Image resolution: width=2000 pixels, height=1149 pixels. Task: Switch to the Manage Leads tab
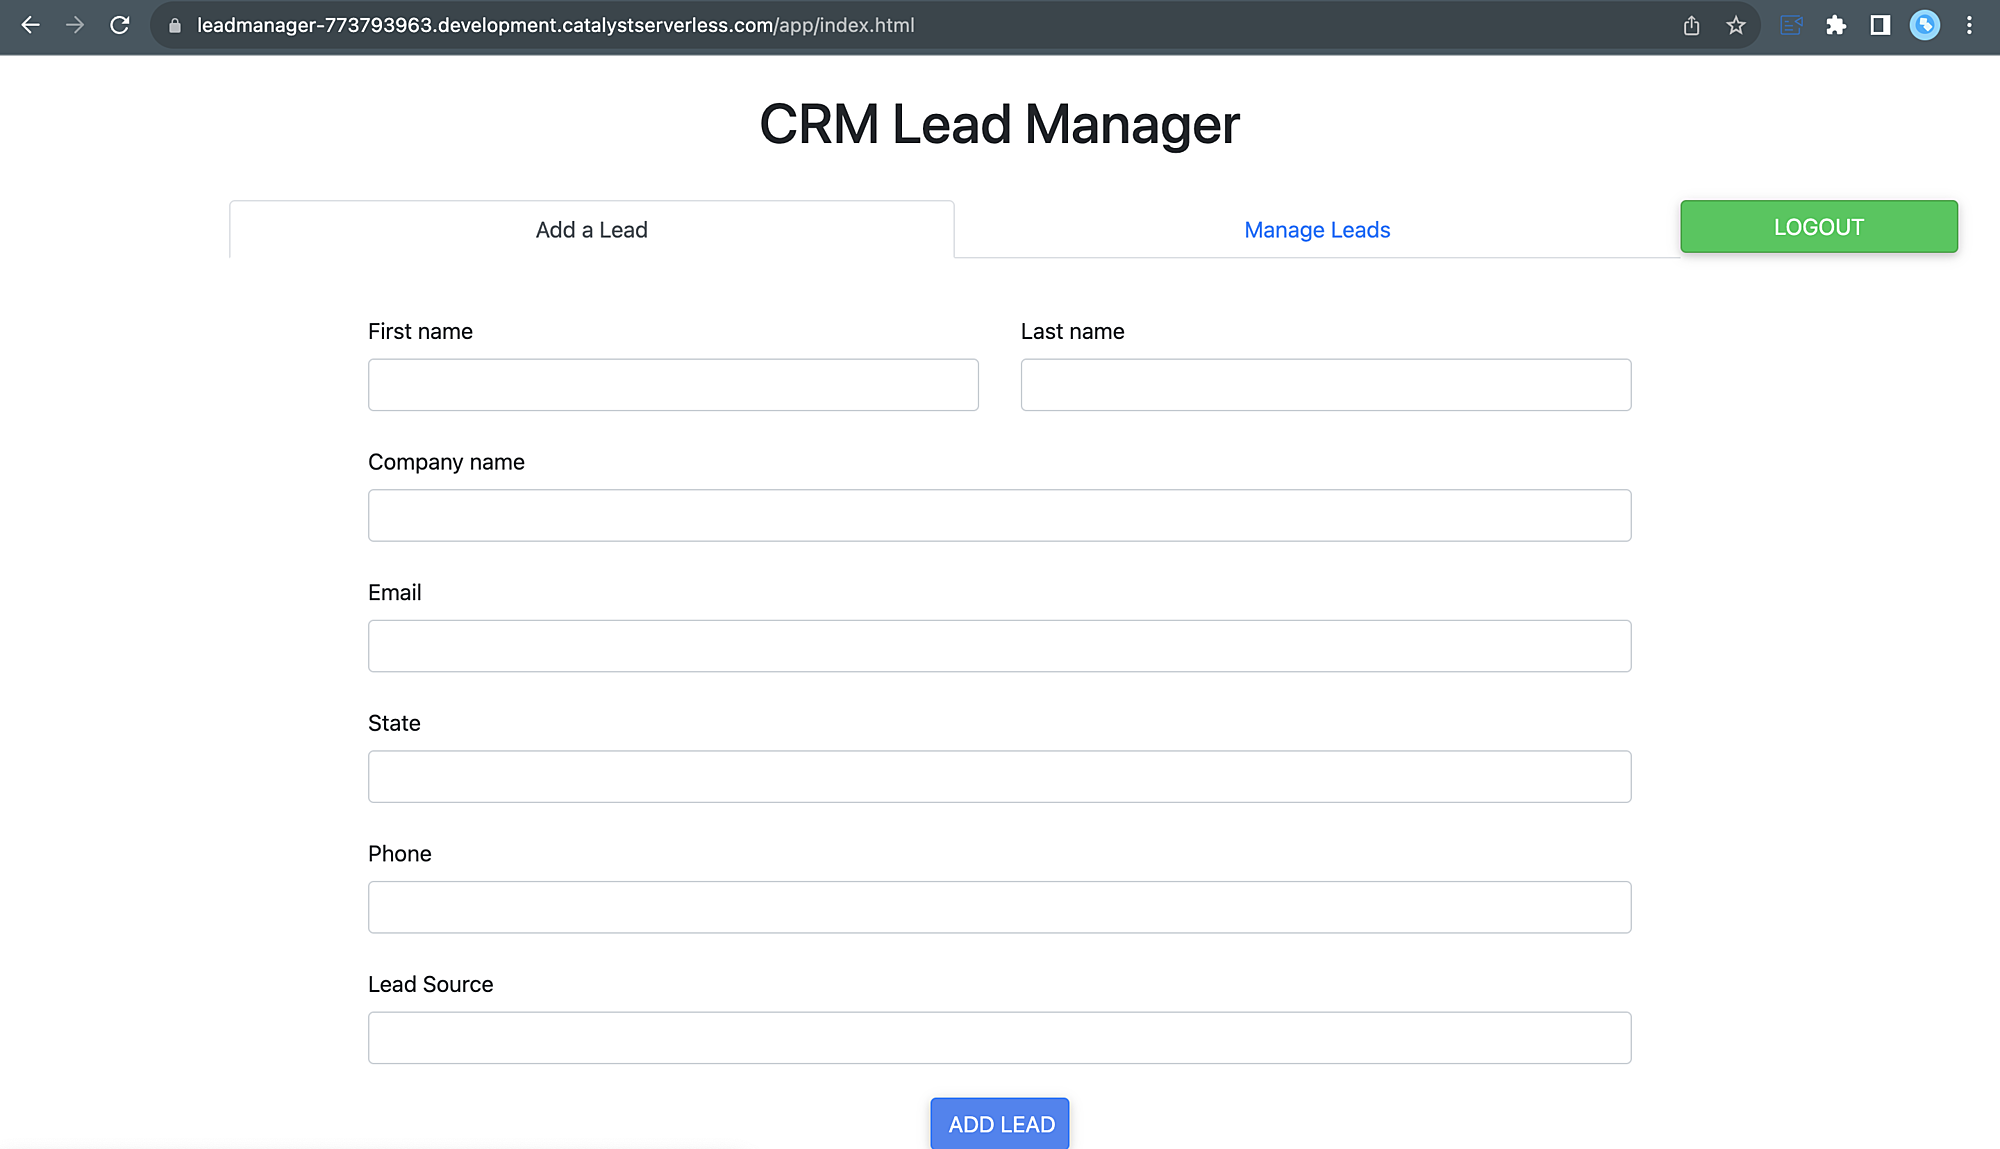[1316, 230]
